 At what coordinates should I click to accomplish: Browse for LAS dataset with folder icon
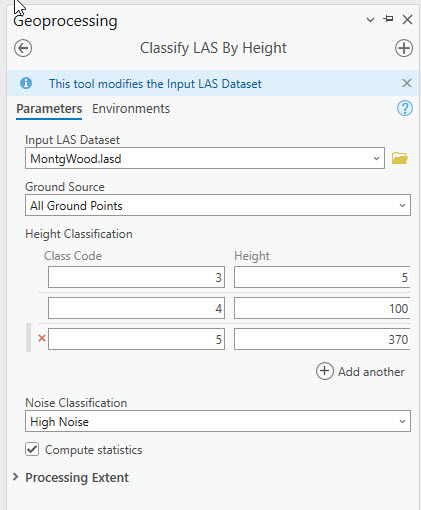(x=399, y=158)
